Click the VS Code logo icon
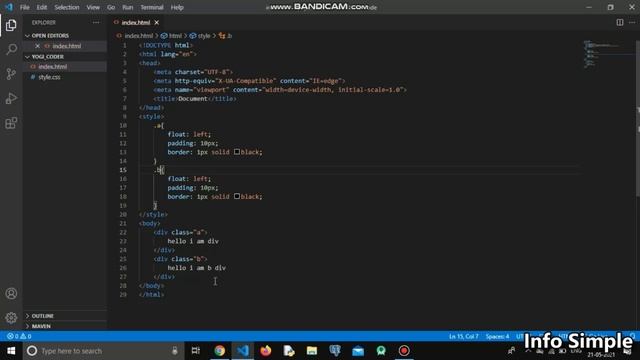Viewport: 640px width, 360px height. coord(9,7)
